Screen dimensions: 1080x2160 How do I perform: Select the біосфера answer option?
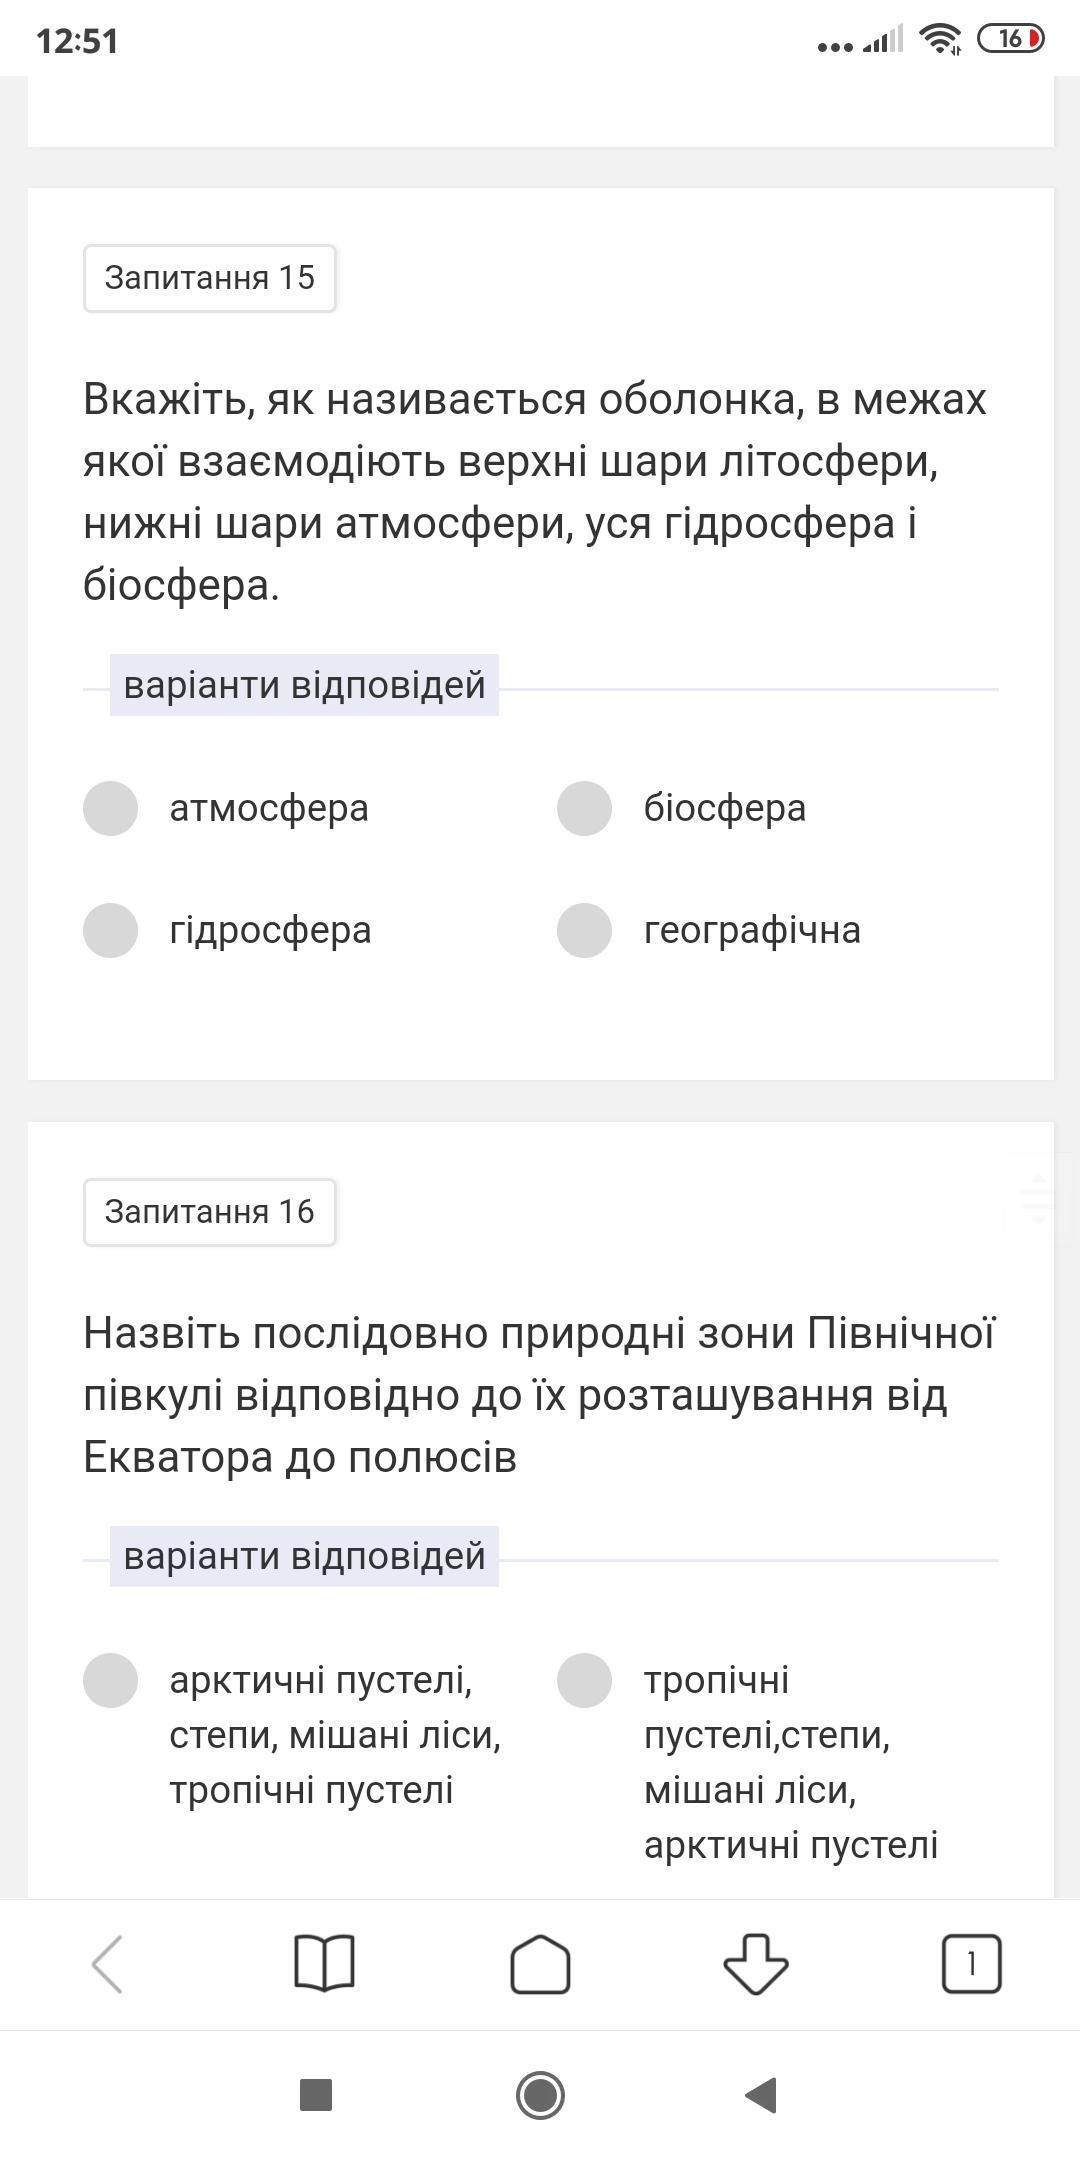(585, 808)
